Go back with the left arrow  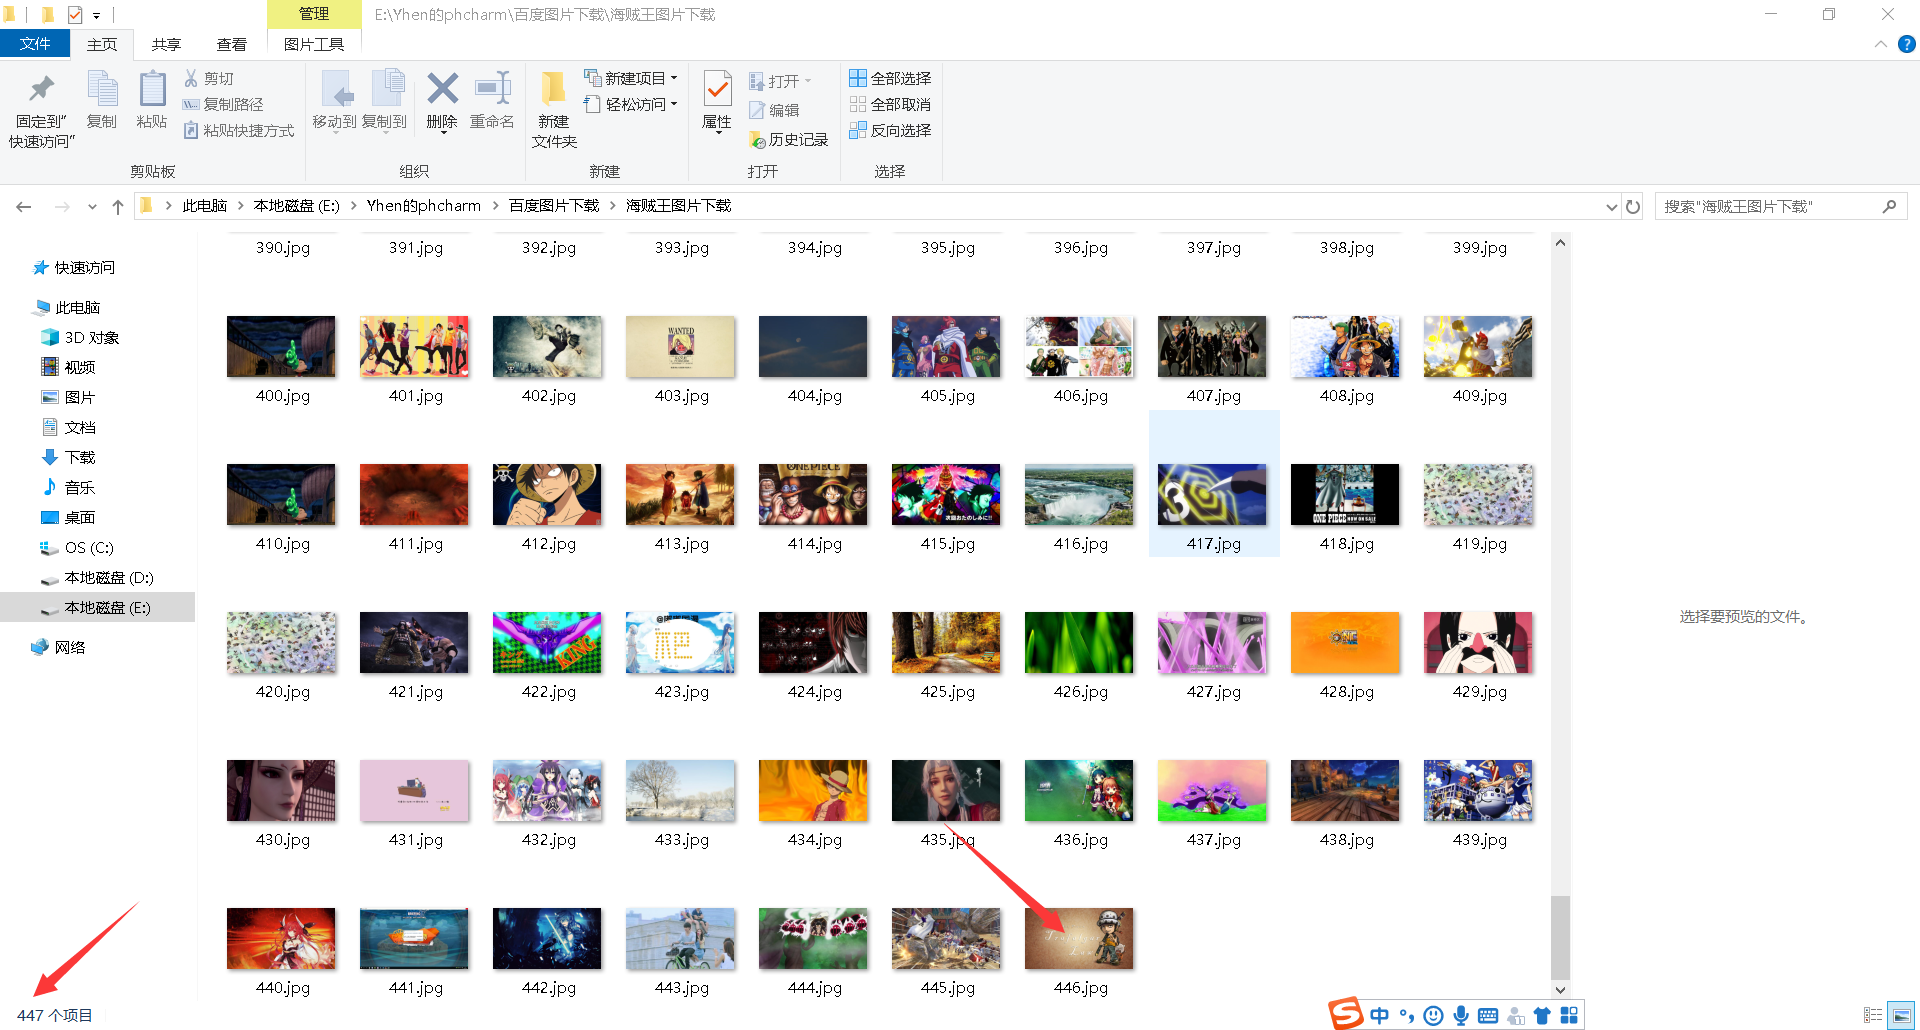24,206
